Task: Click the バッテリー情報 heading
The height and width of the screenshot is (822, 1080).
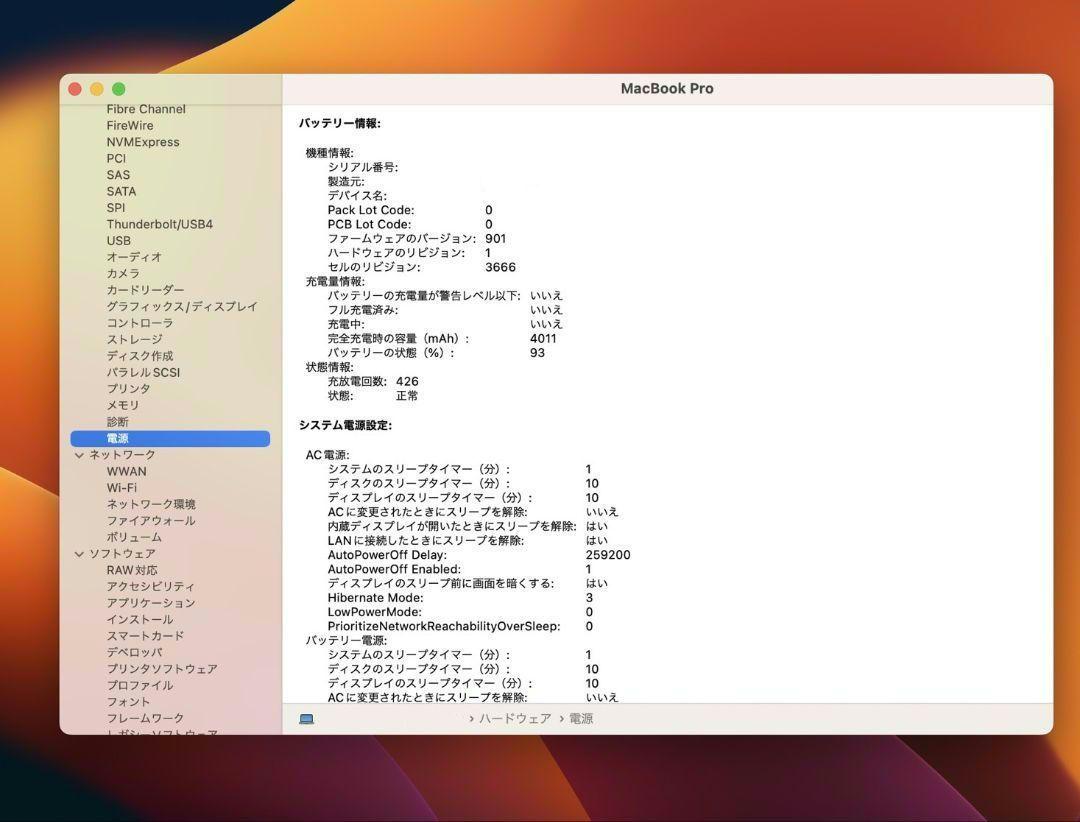Action: click(x=340, y=123)
